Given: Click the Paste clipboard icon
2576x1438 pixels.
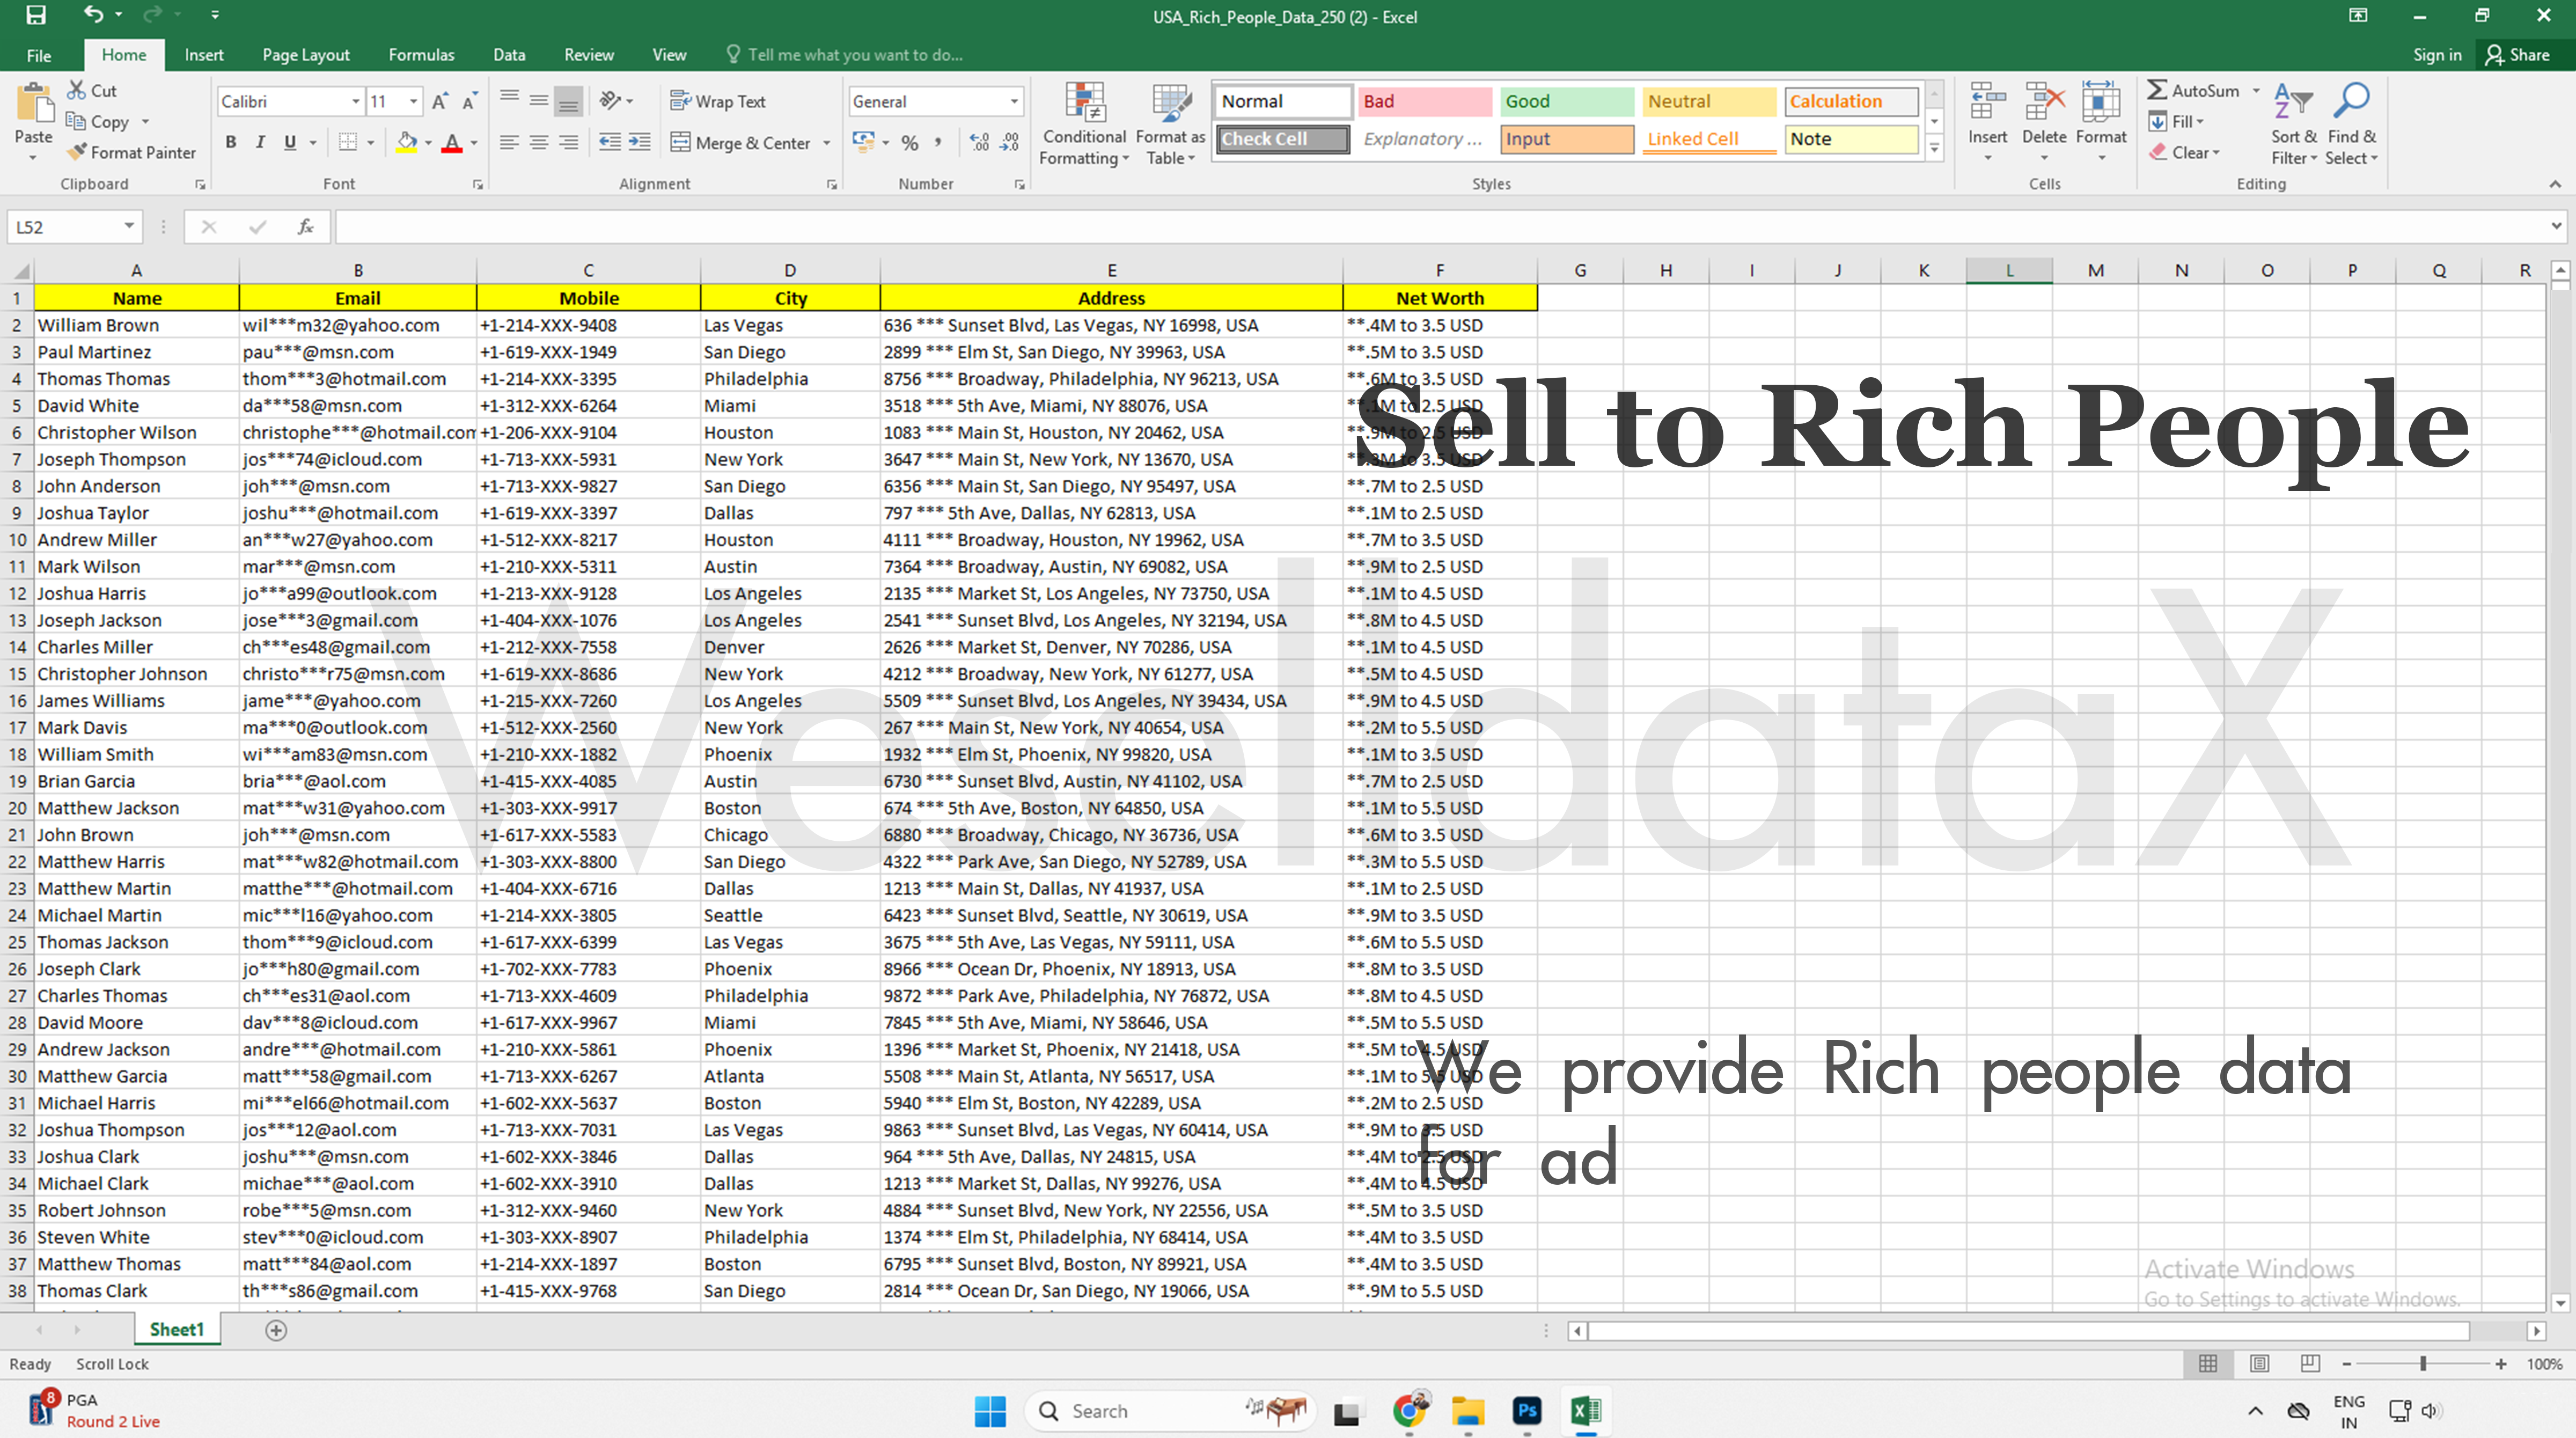Looking at the screenshot, I should pos(34,104).
